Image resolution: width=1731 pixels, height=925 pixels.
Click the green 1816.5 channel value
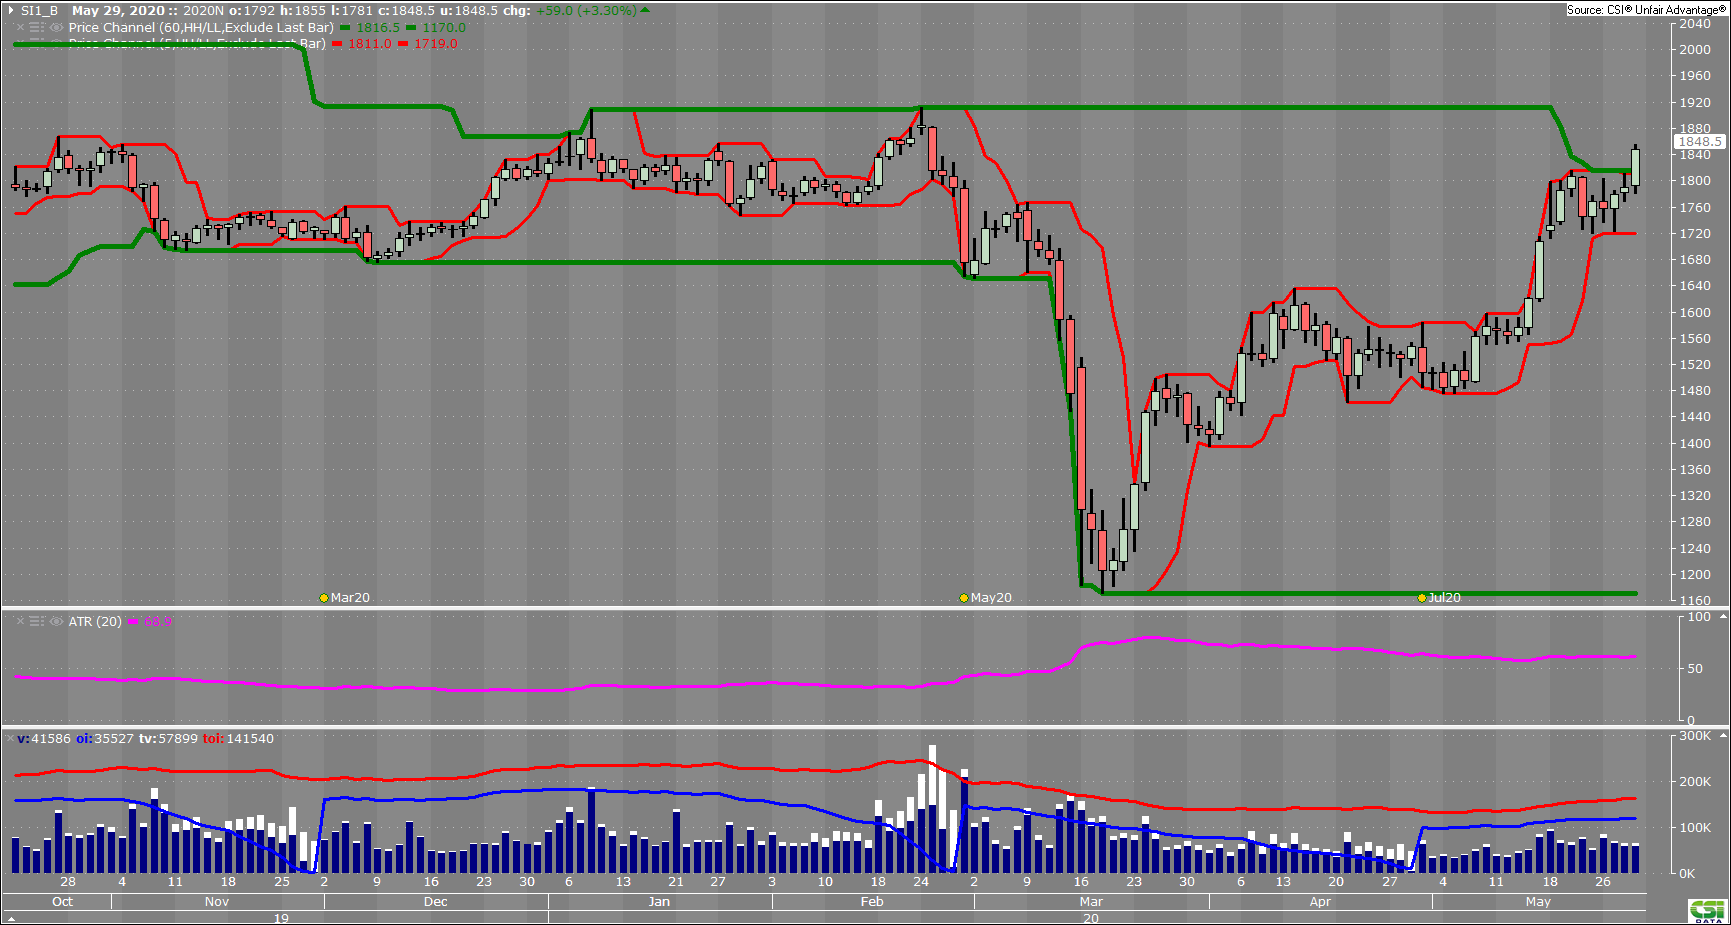(x=378, y=28)
